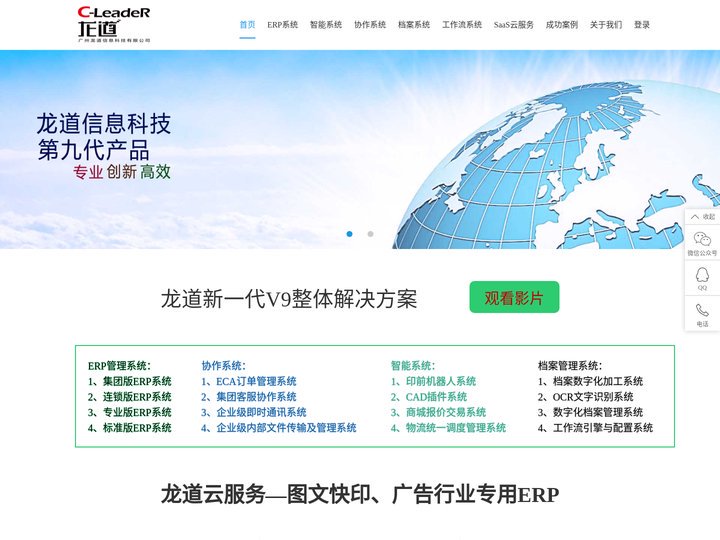Viewport: 720px width, 540px height.
Task: Click the 智能系统 column heading
Action: point(413,366)
